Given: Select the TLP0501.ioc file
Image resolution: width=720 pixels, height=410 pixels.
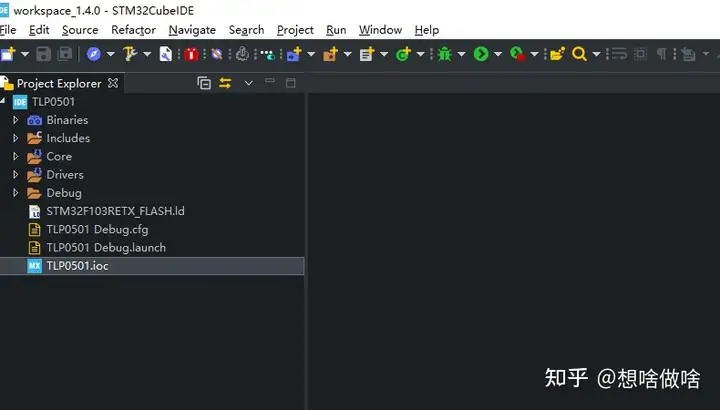Looking at the screenshot, I should (x=152, y=266).
